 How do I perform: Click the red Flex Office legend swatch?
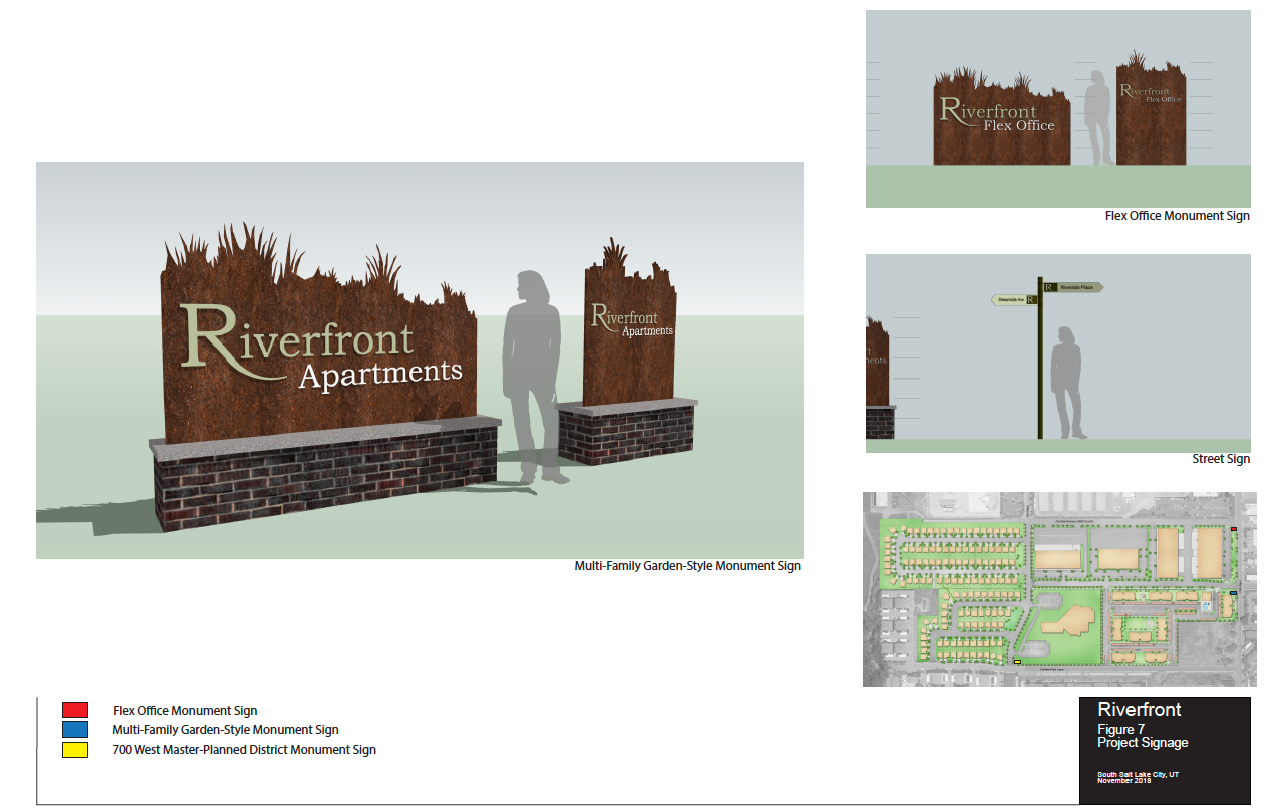(x=75, y=710)
